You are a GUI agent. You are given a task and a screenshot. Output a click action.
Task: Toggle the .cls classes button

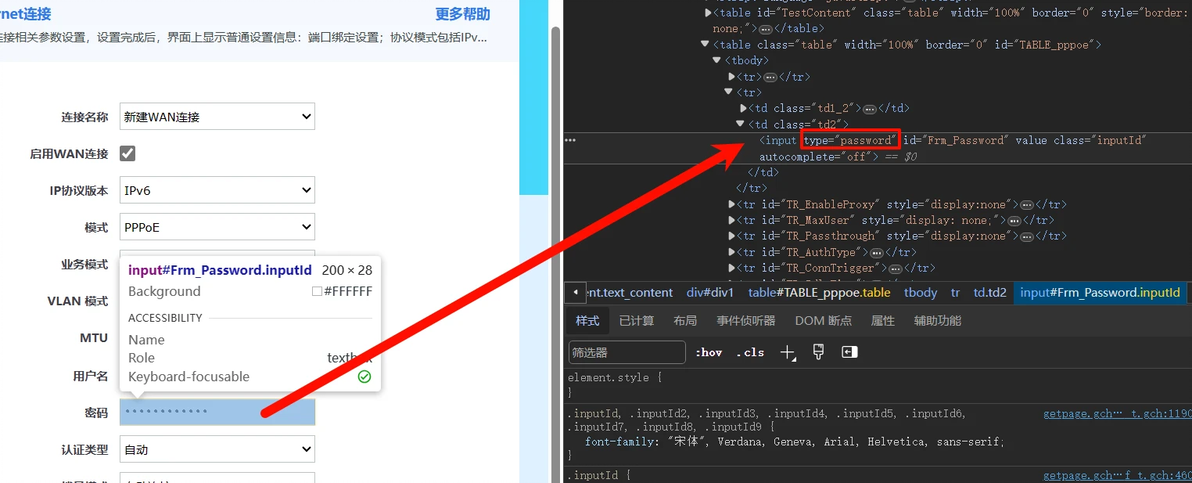pyautogui.click(x=750, y=353)
